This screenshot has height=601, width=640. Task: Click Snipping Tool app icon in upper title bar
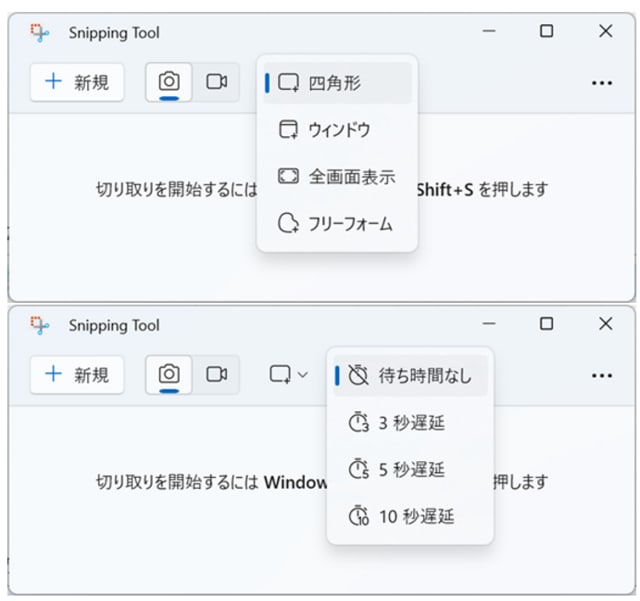pyautogui.click(x=40, y=33)
